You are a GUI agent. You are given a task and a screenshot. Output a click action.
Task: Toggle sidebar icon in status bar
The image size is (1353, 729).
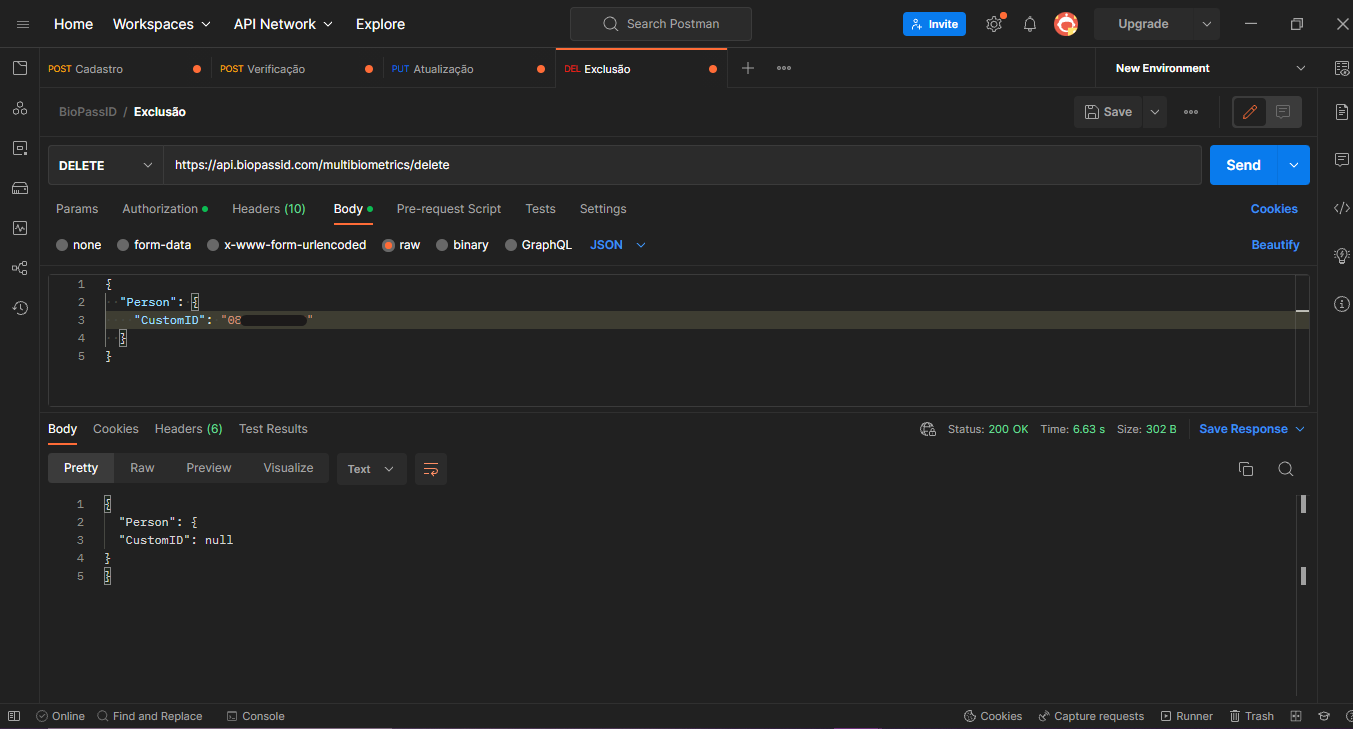tap(14, 716)
